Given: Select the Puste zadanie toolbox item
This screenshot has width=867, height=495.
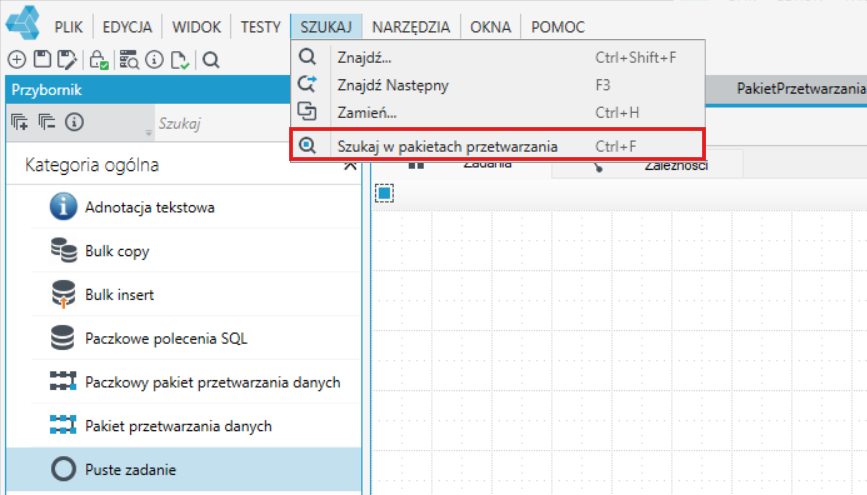Looking at the screenshot, I should [x=184, y=470].
